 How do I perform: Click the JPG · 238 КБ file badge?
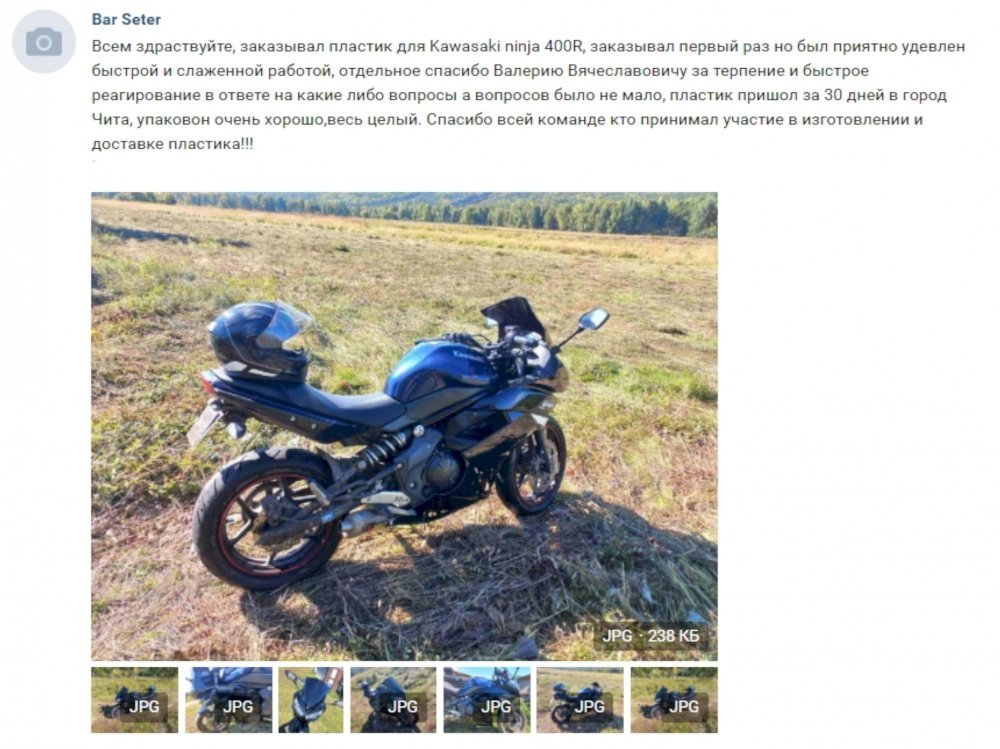coord(651,636)
